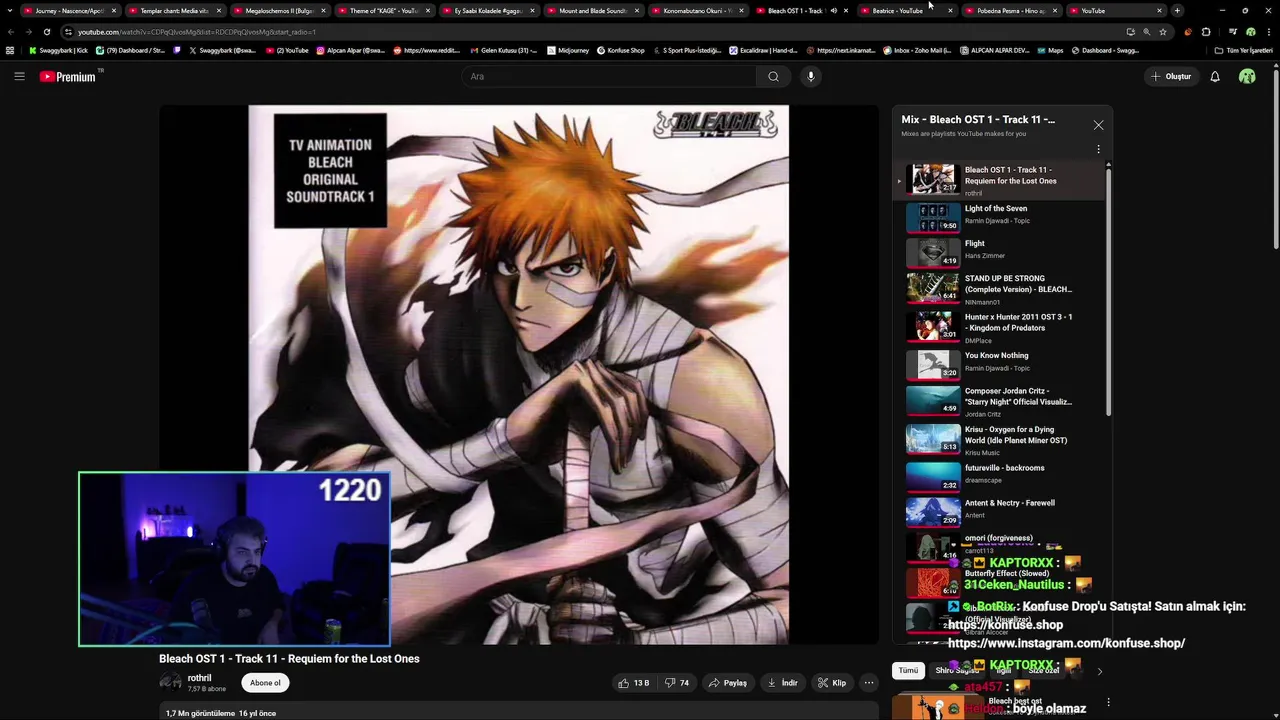Image resolution: width=1280 pixels, height=720 pixels.
Task: Play Light of the Seven from playlist
Action: click(x=1000, y=216)
